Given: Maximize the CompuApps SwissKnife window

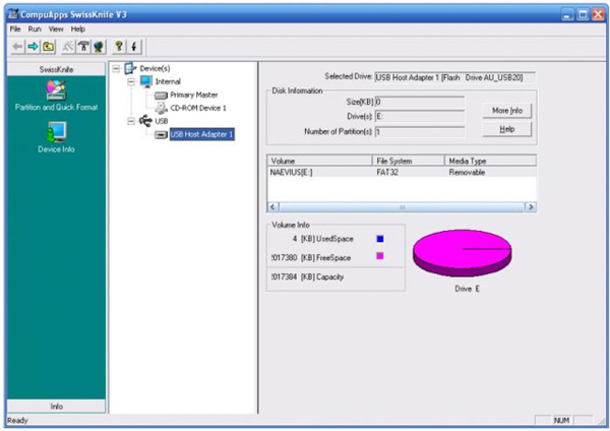Looking at the screenshot, I should pyautogui.click(x=583, y=15).
